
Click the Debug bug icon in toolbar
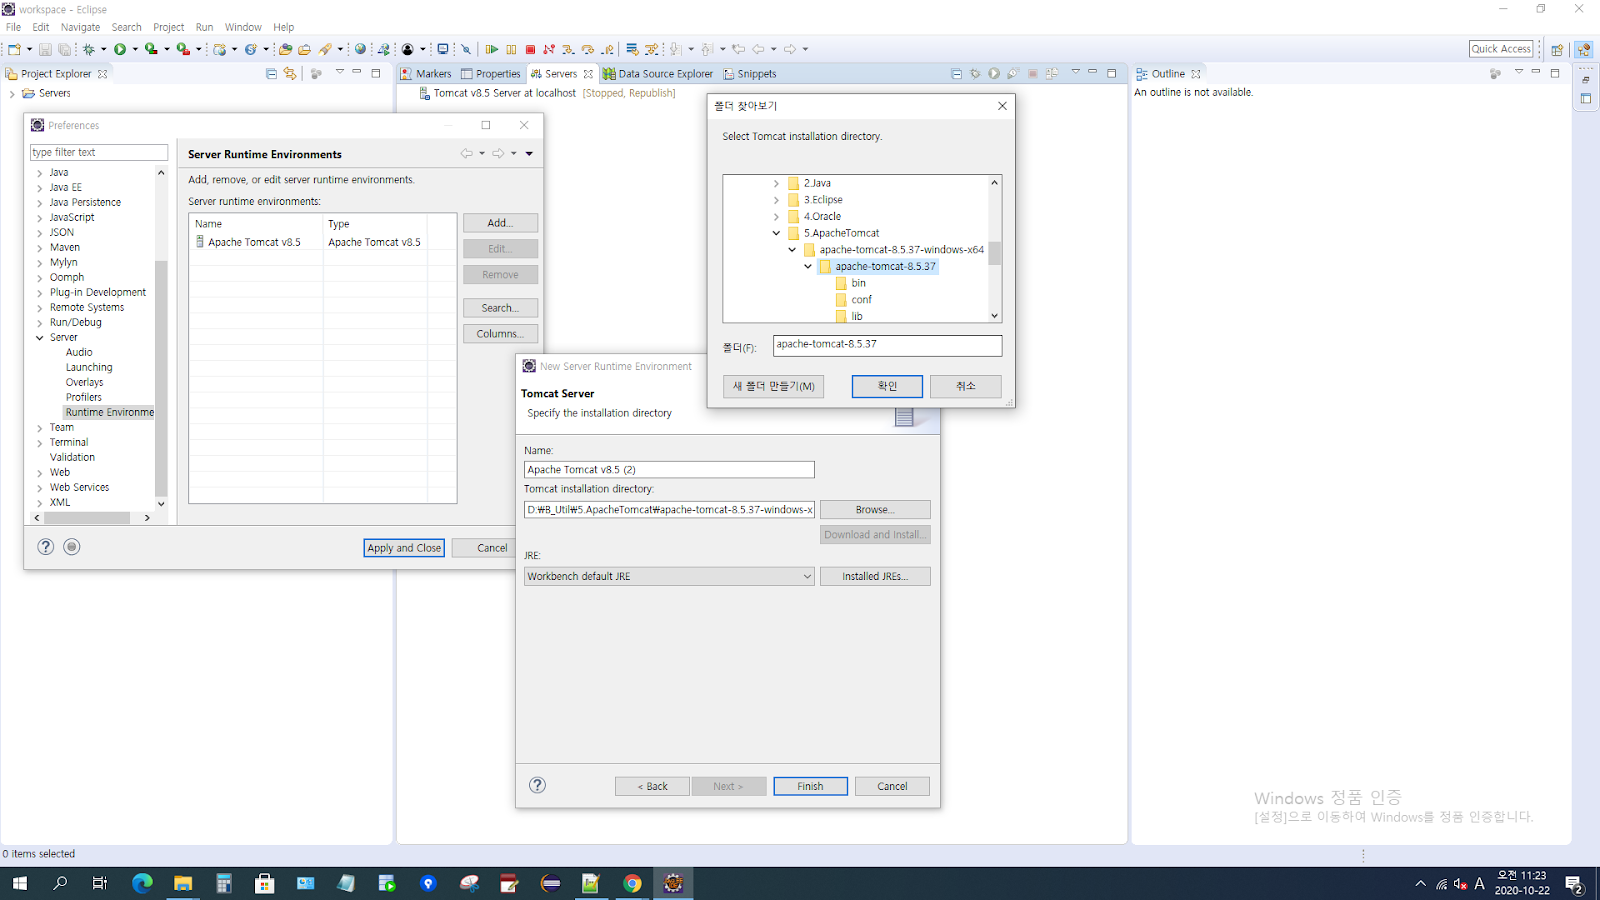click(89, 49)
